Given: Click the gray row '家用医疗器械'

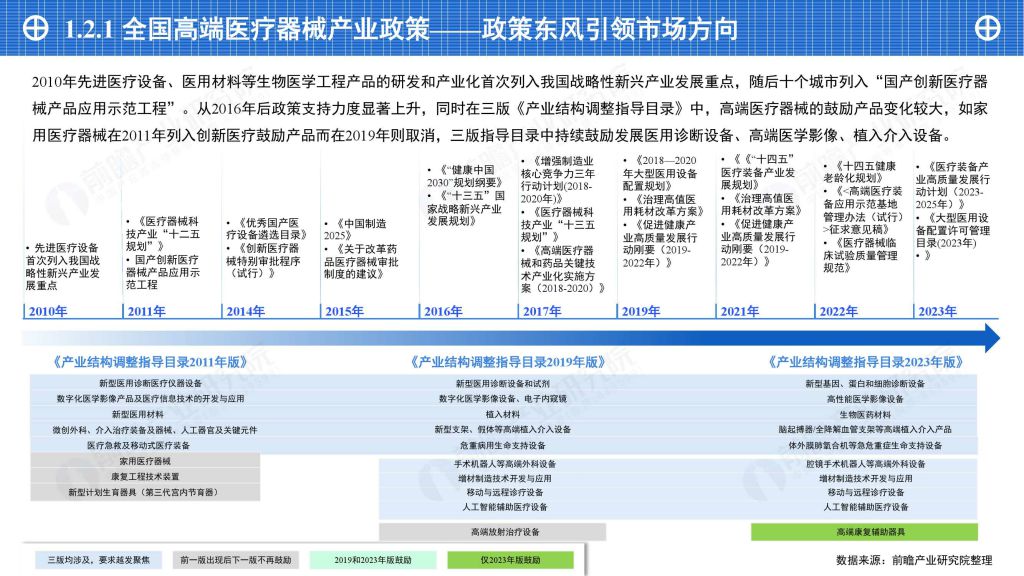Looking at the screenshot, I should pyautogui.click(x=145, y=461).
